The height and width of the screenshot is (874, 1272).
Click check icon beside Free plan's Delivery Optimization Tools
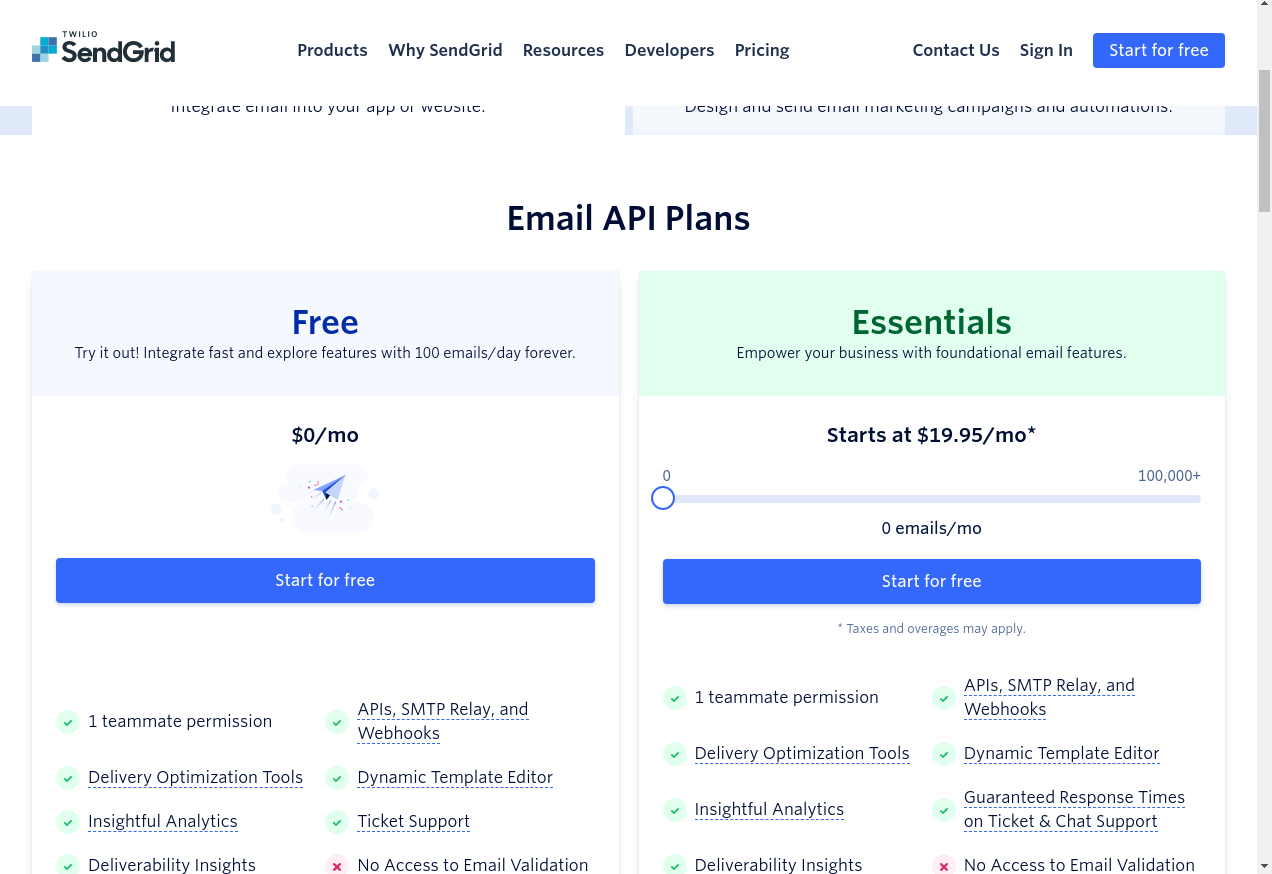click(x=68, y=778)
